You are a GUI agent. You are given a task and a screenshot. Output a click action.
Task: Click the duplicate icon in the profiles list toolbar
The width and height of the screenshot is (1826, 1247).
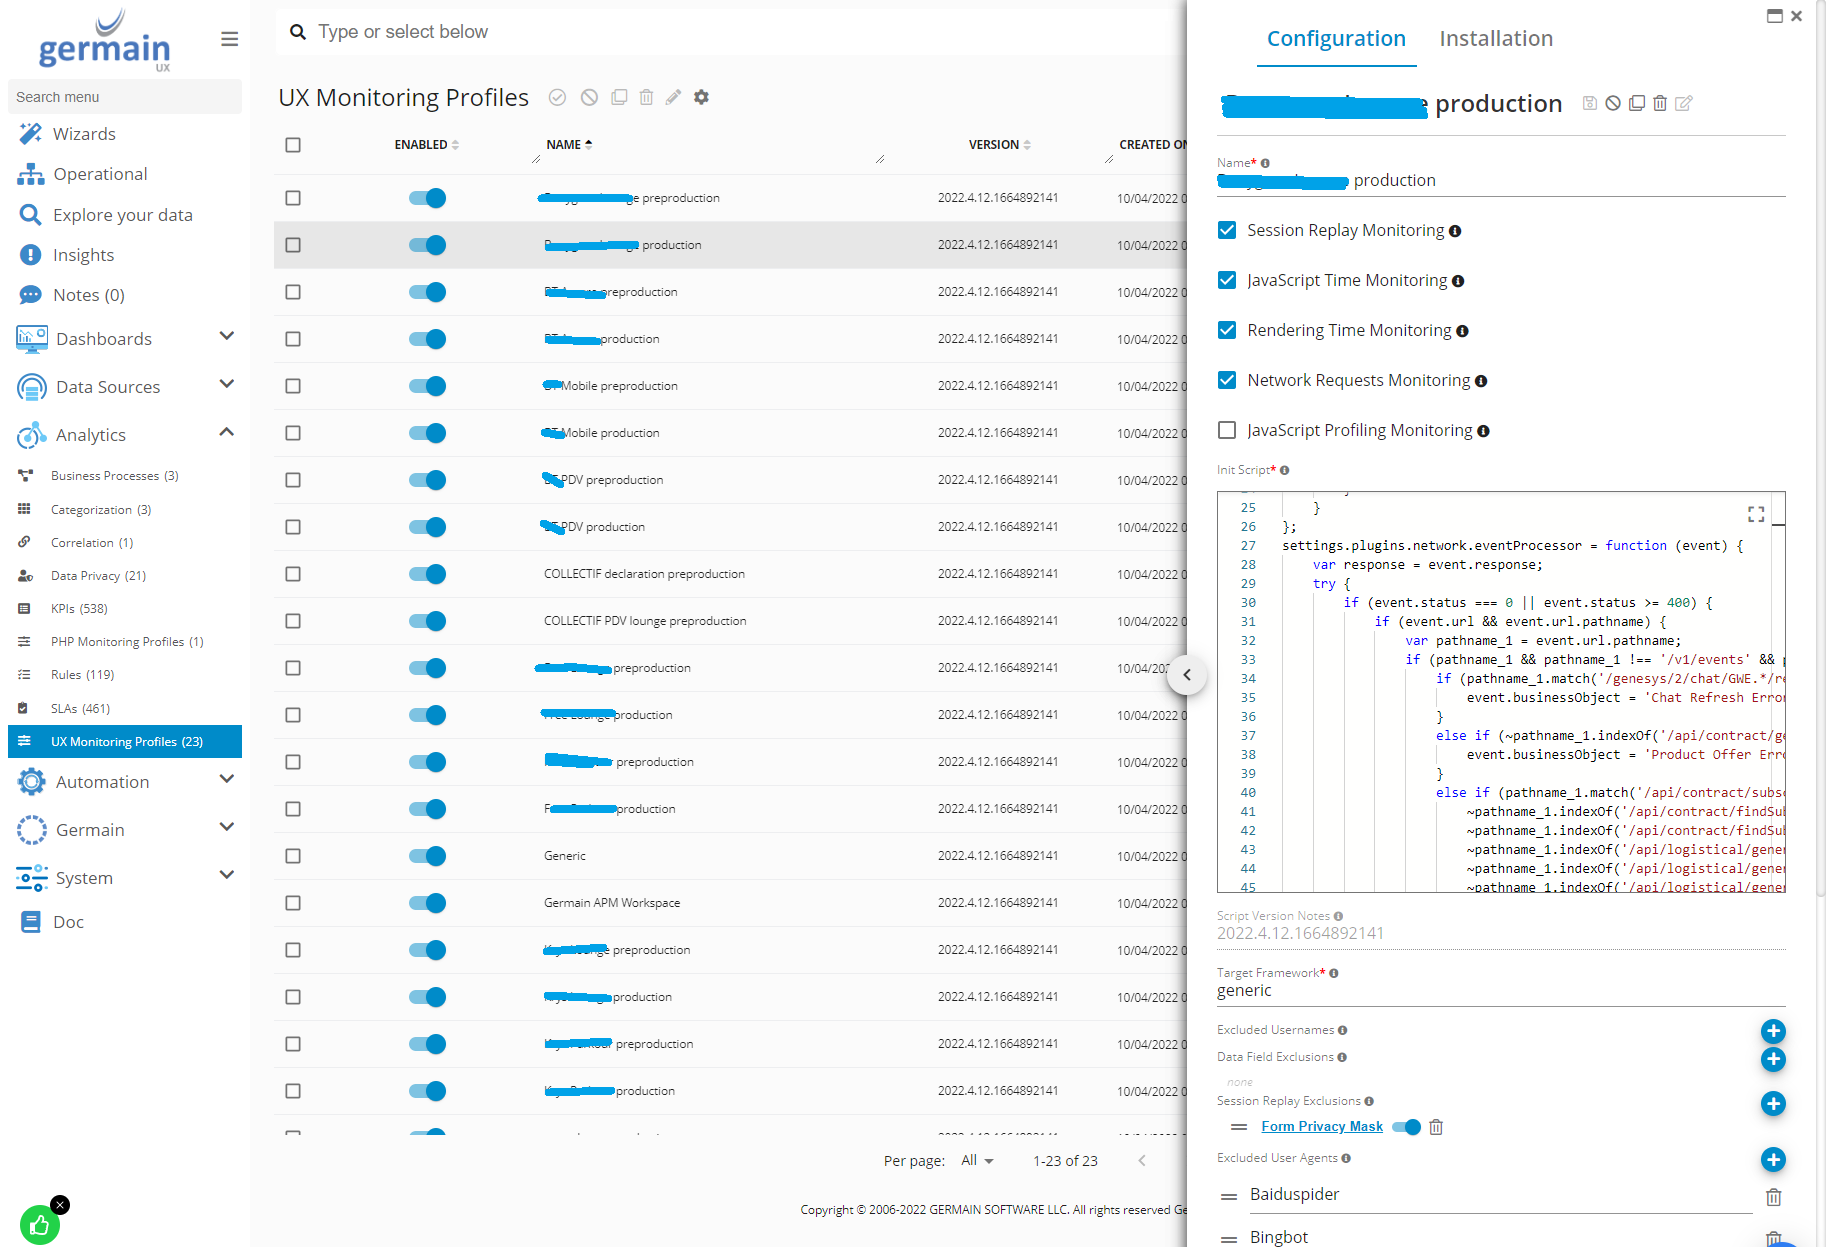pyautogui.click(x=619, y=97)
